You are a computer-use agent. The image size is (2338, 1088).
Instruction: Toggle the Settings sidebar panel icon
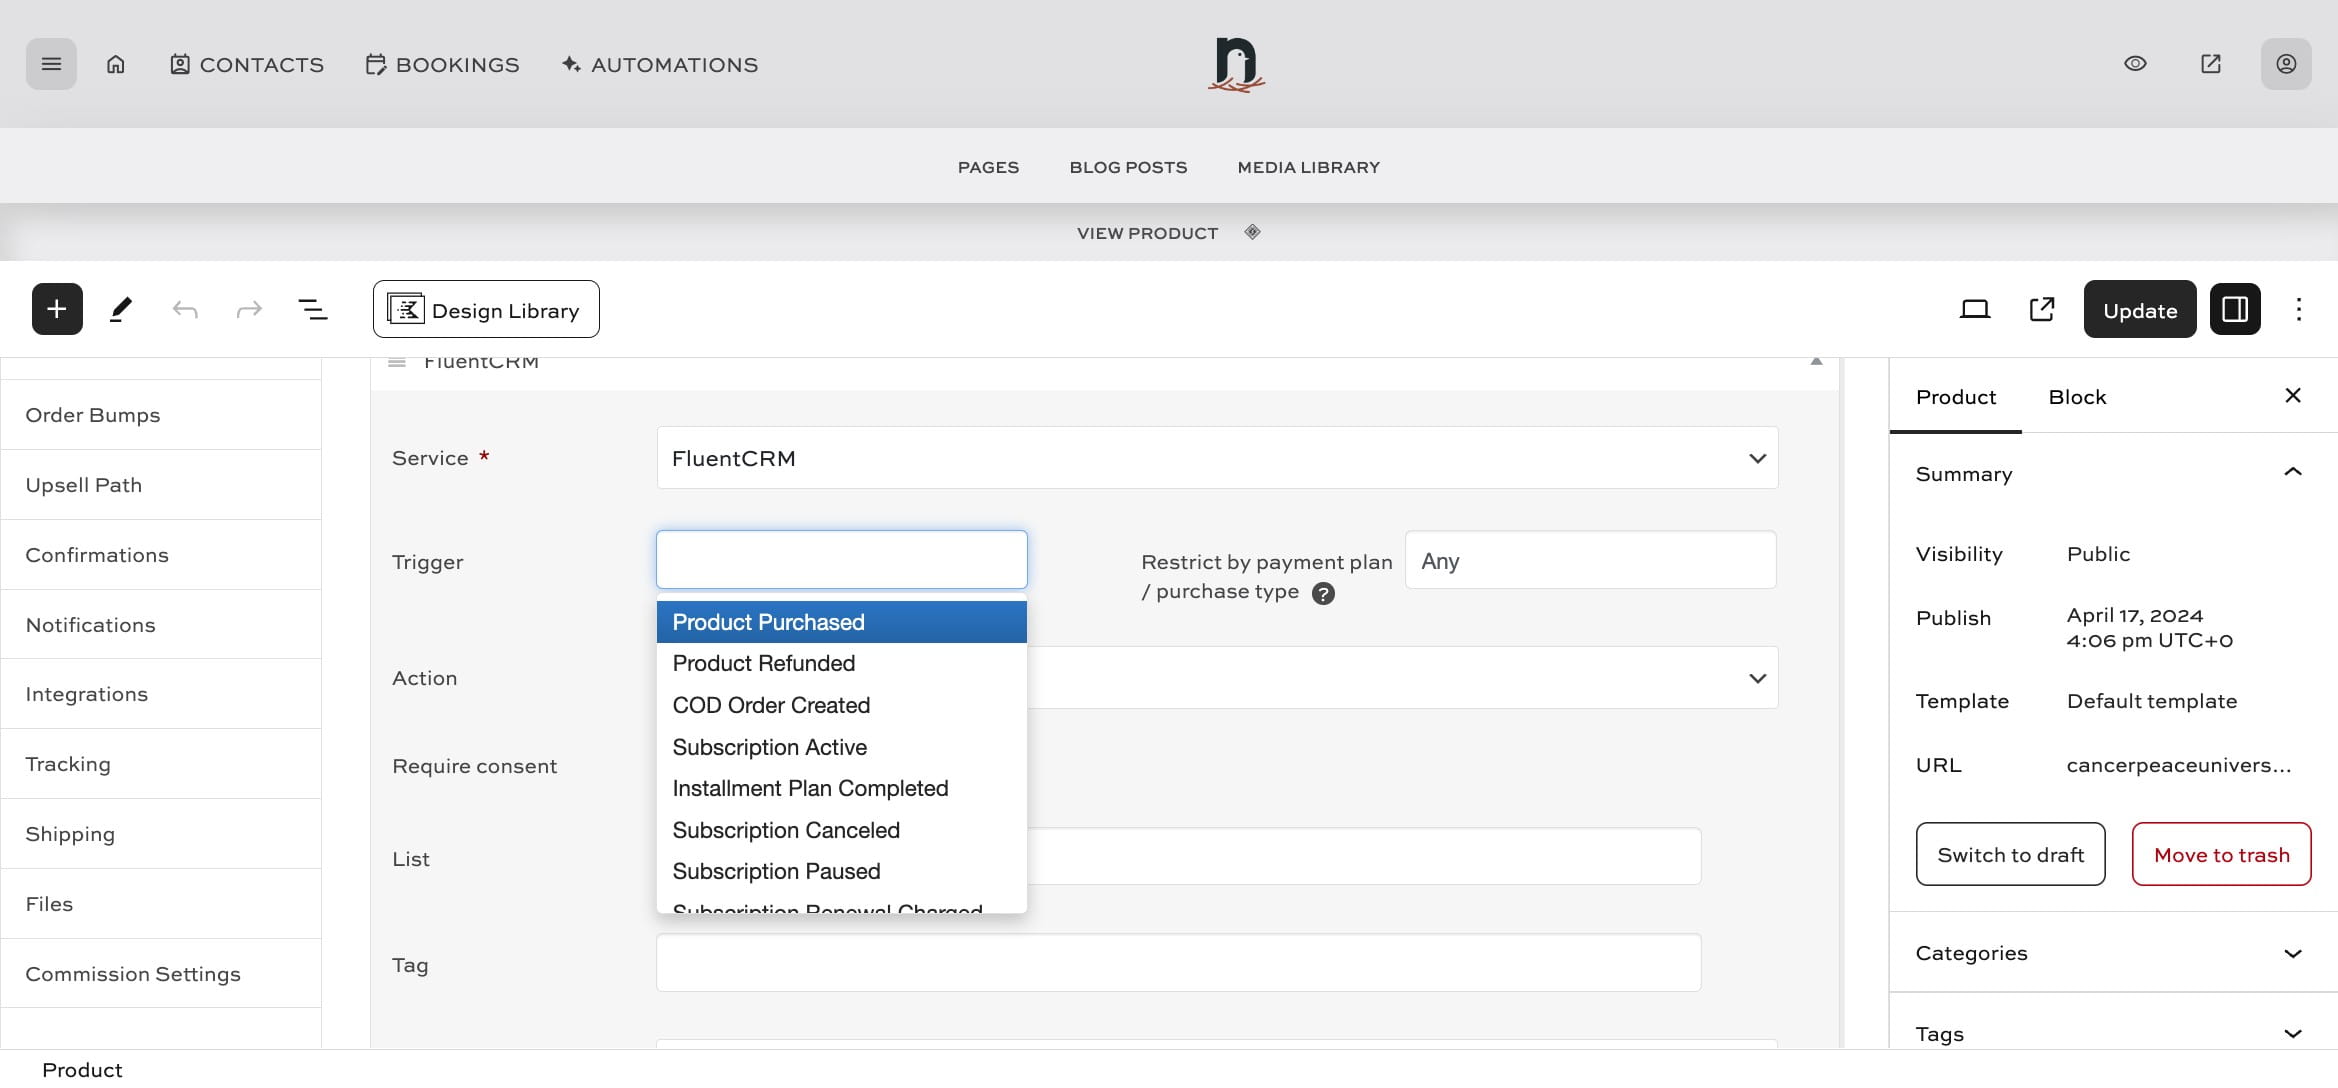[x=2234, y=308]
